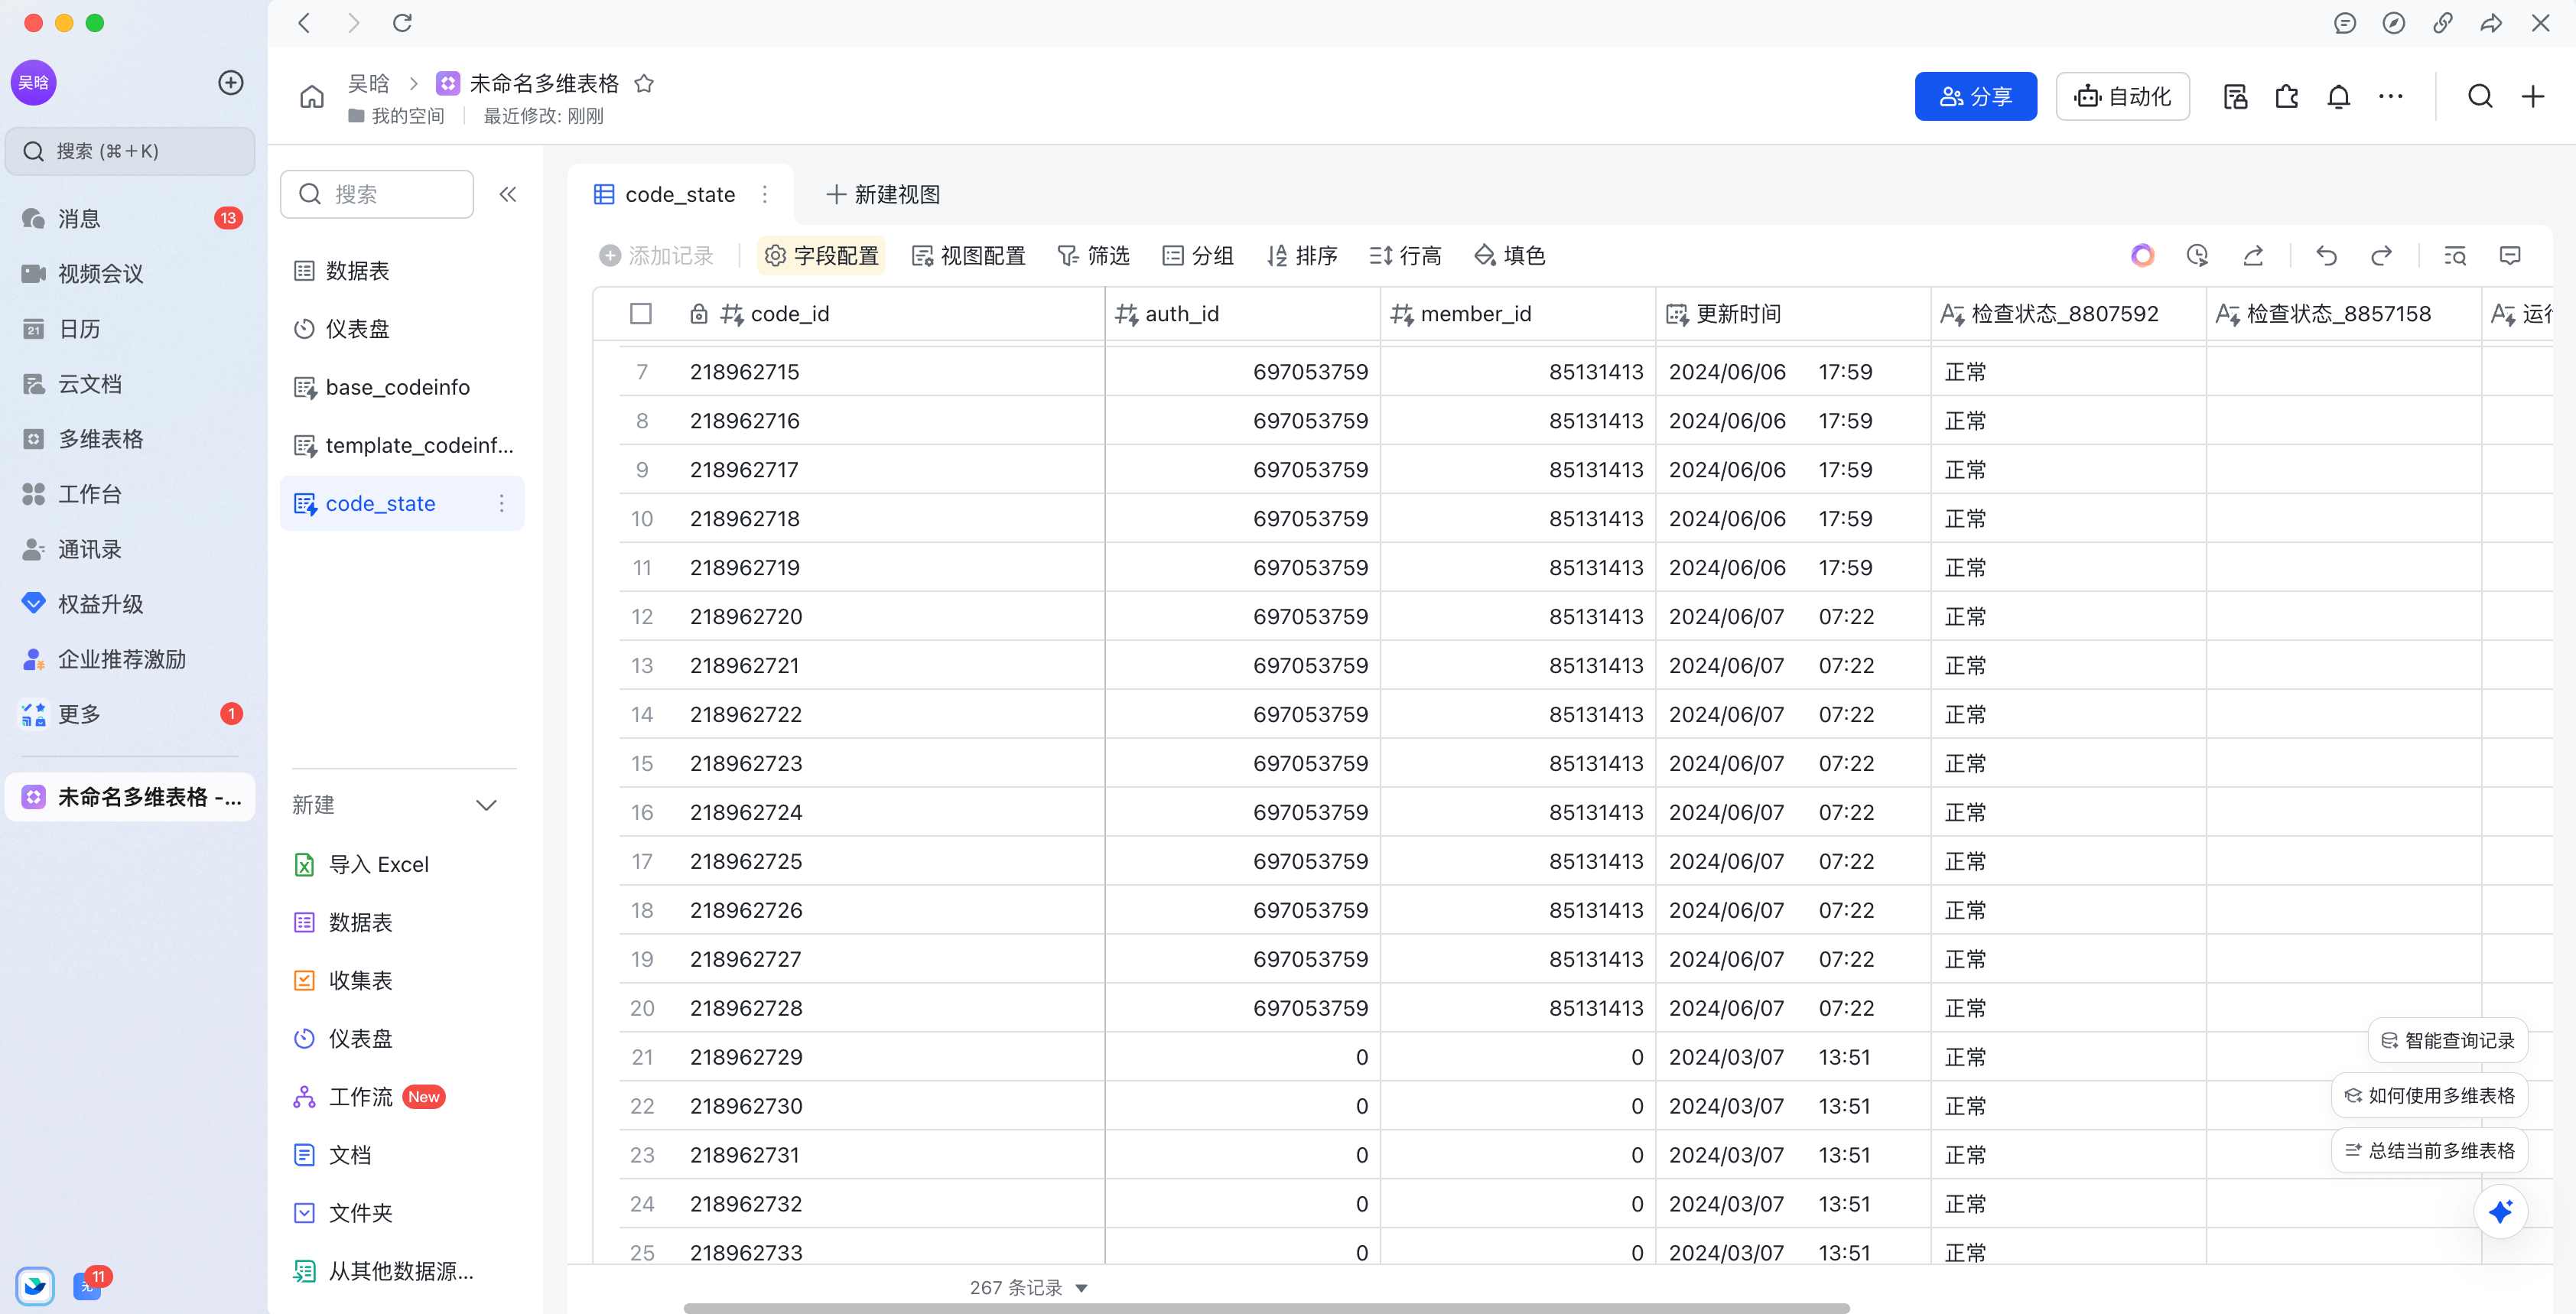Open 排序 sorting dropdown
Image resolution: width=2576 pixels, height=1314 pixels.
tap(1302, 255)
